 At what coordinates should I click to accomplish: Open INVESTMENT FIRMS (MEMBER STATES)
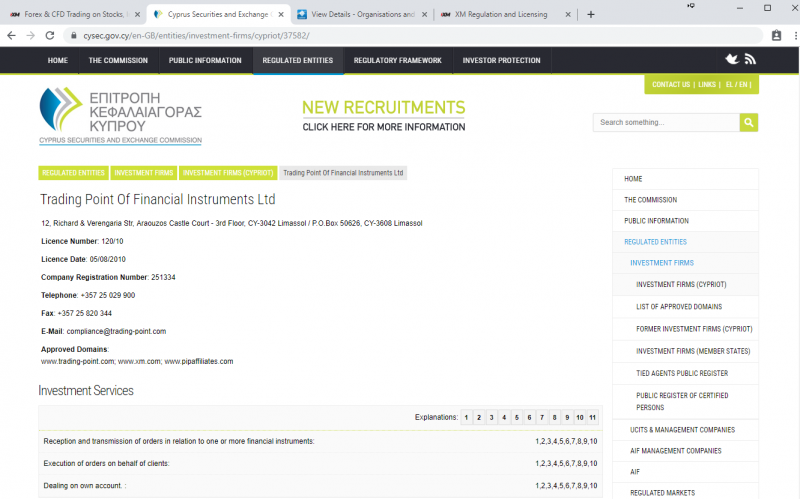(685, 351)
